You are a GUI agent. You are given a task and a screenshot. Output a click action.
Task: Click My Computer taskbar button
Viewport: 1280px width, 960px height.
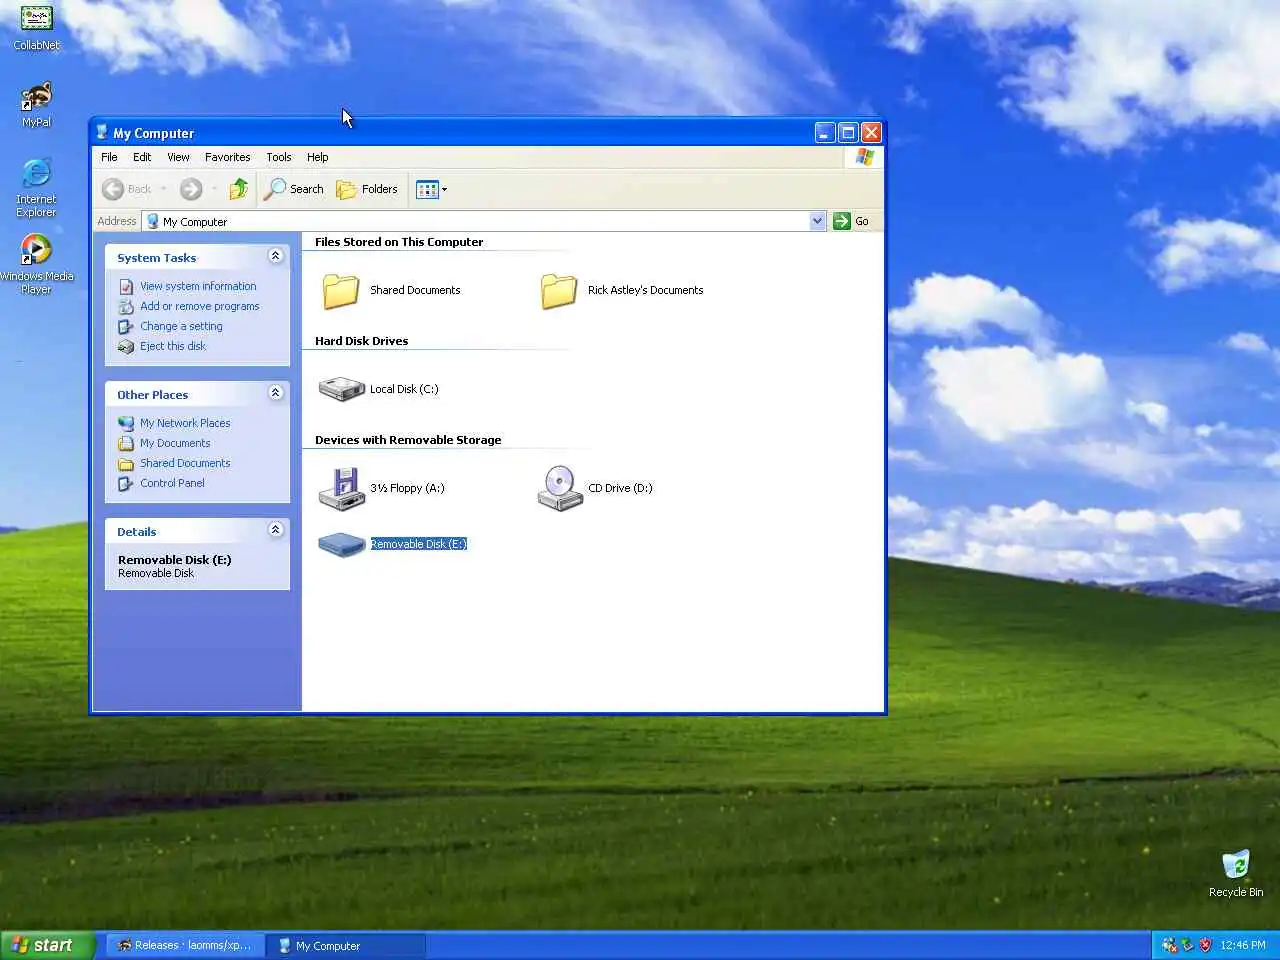[345, 945]
